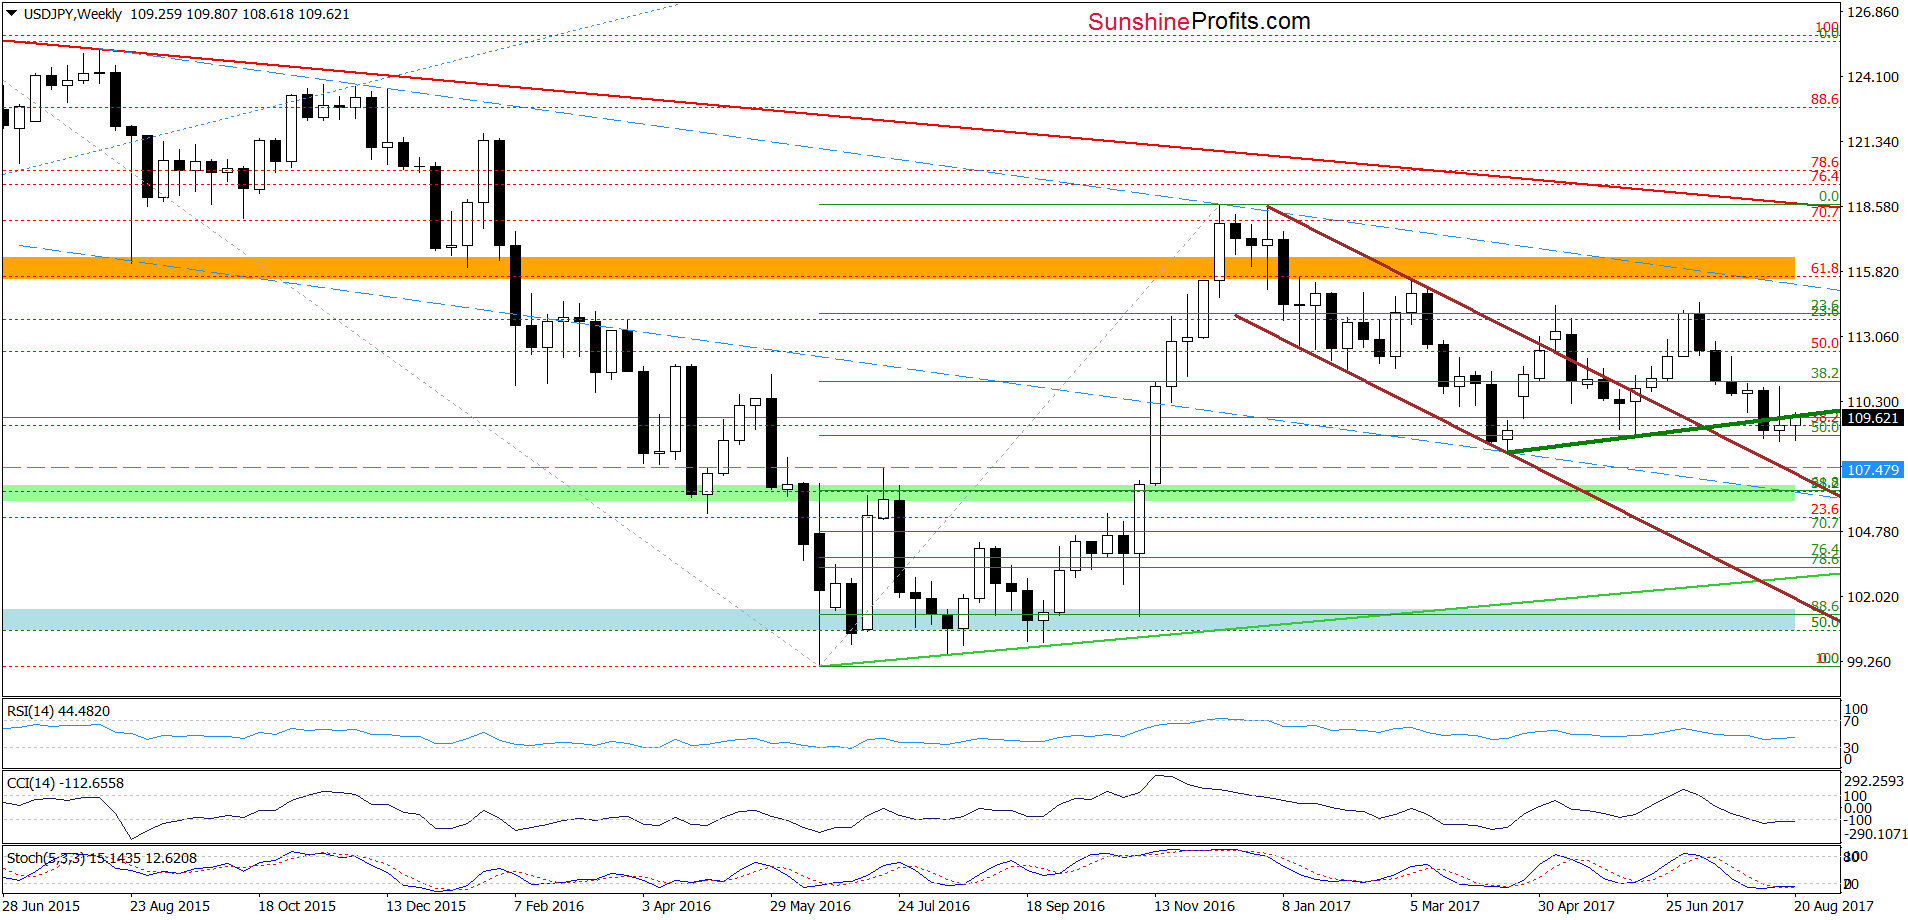The image size is (1908, 920).
Task: Click the RSI(14) 44.4820 indicator label
Action: click(x=58, y=711)
